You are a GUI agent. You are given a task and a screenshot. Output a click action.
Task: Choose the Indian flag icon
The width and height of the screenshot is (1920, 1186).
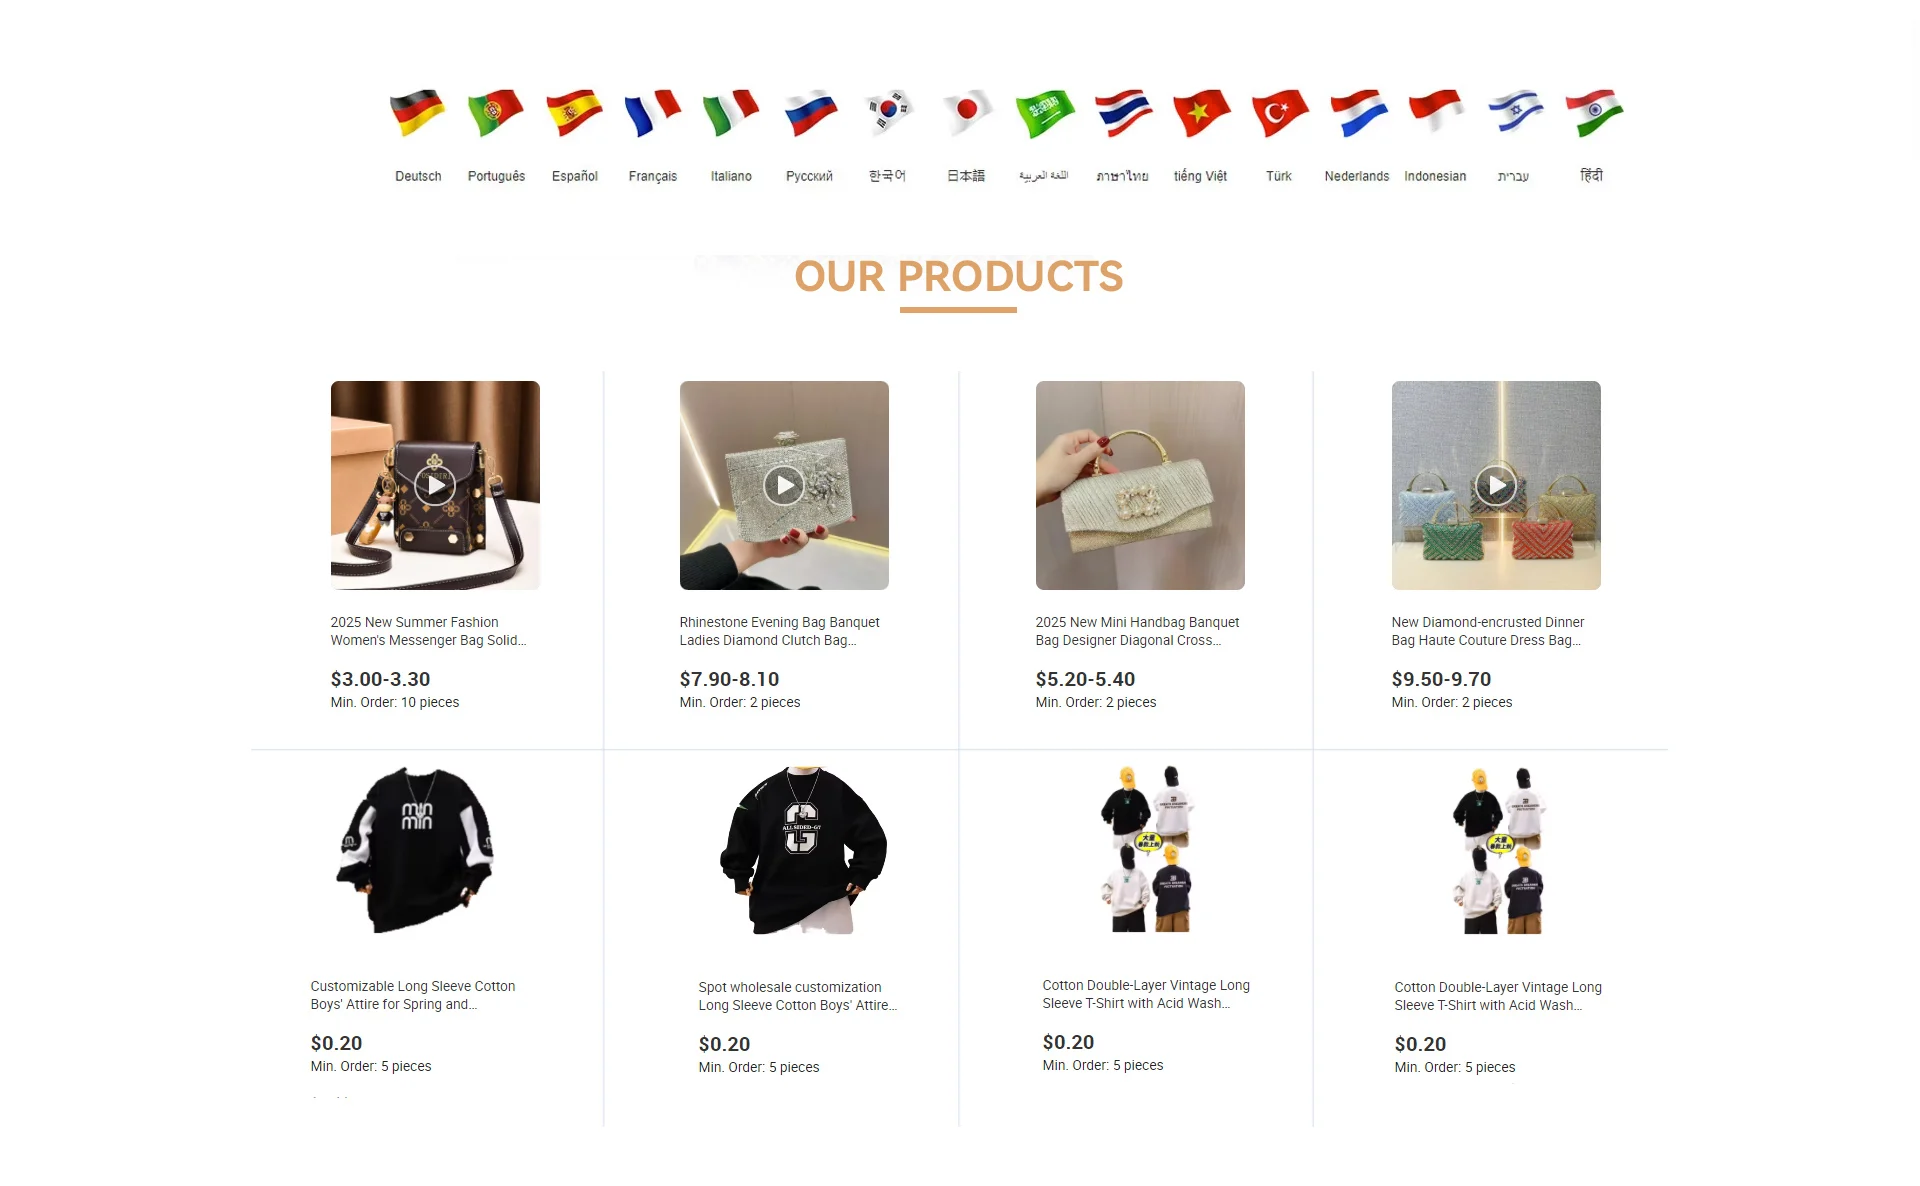[x=1594, y=113]
